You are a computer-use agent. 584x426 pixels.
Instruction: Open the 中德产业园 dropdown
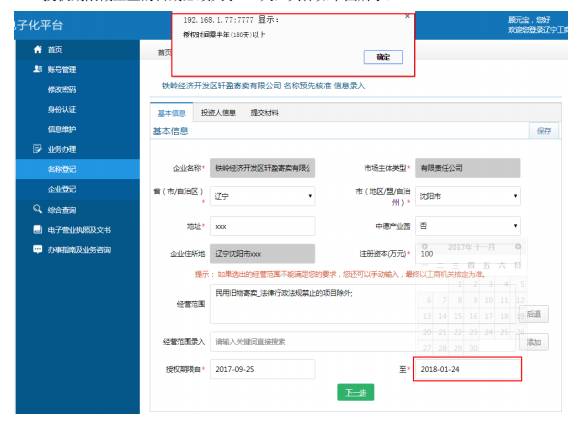click(468, 226)
